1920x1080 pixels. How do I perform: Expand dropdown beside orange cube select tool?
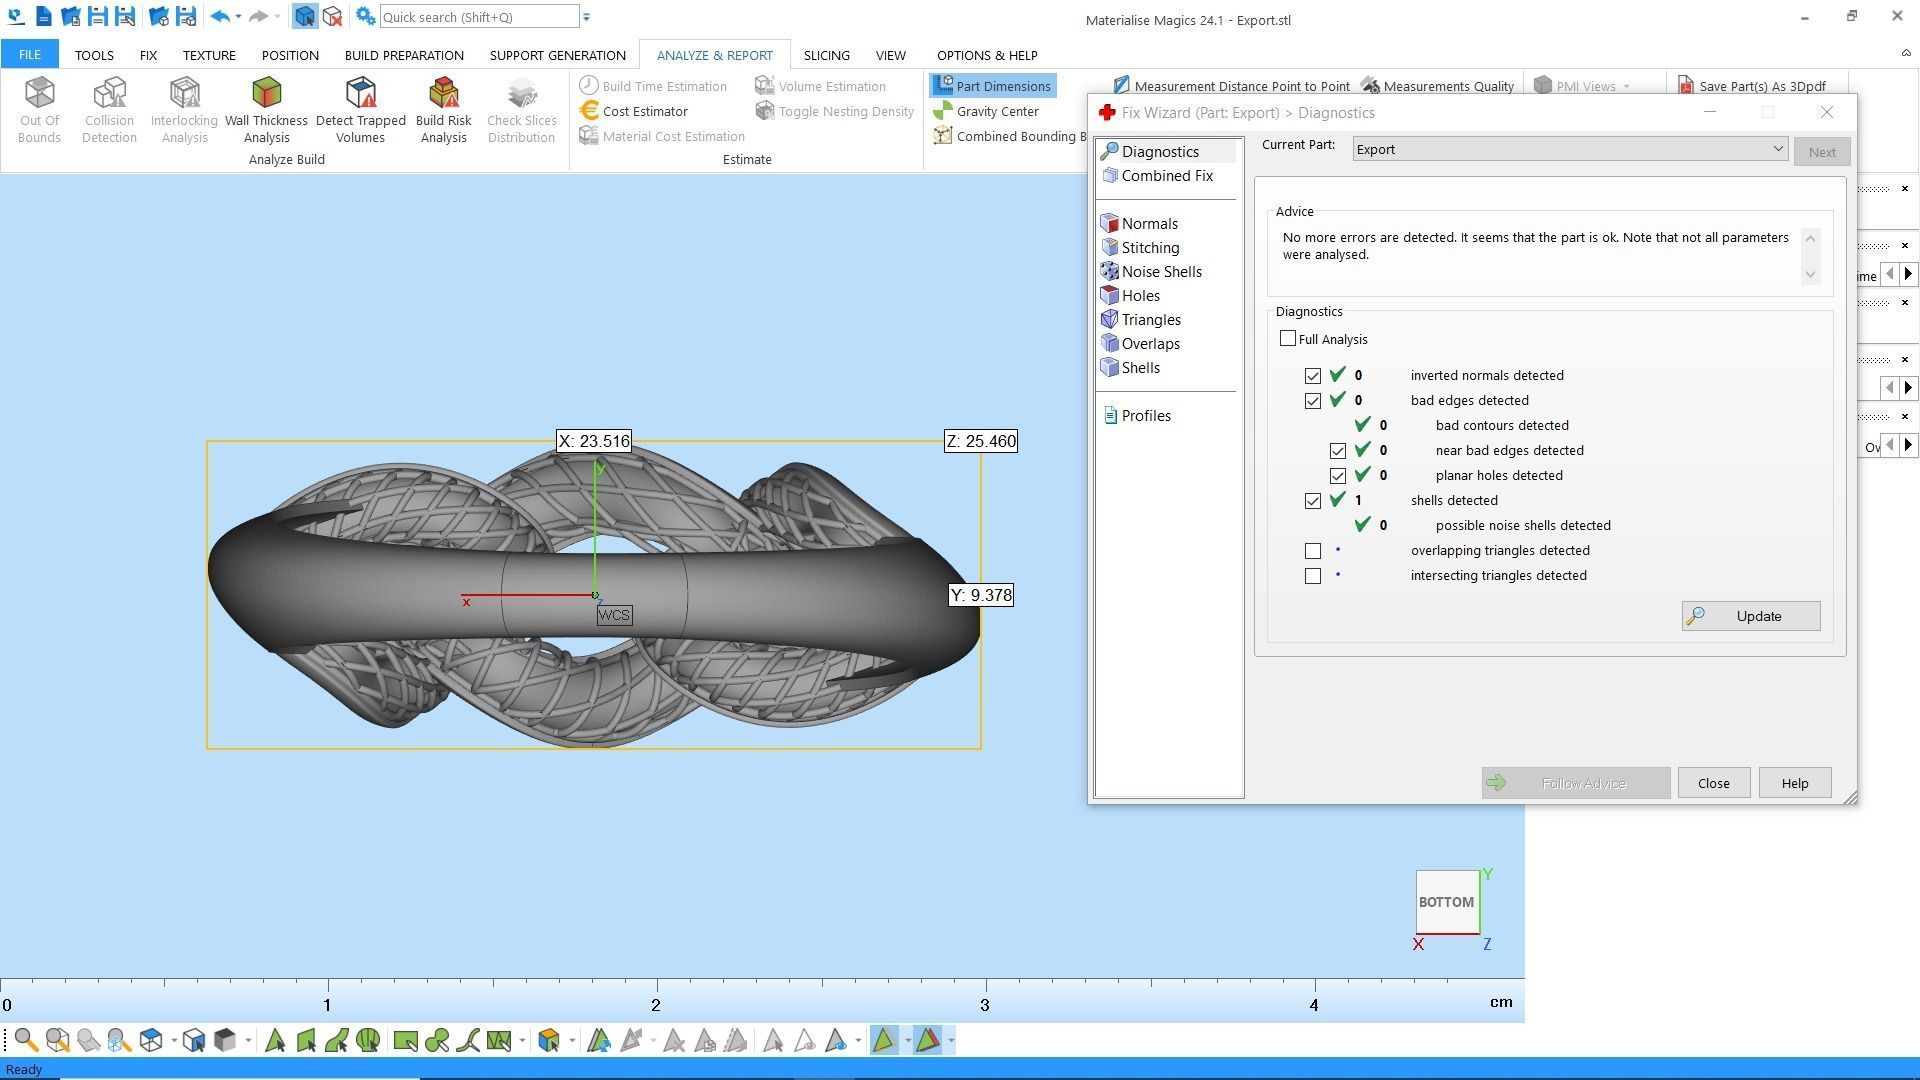coord(572,1041)
